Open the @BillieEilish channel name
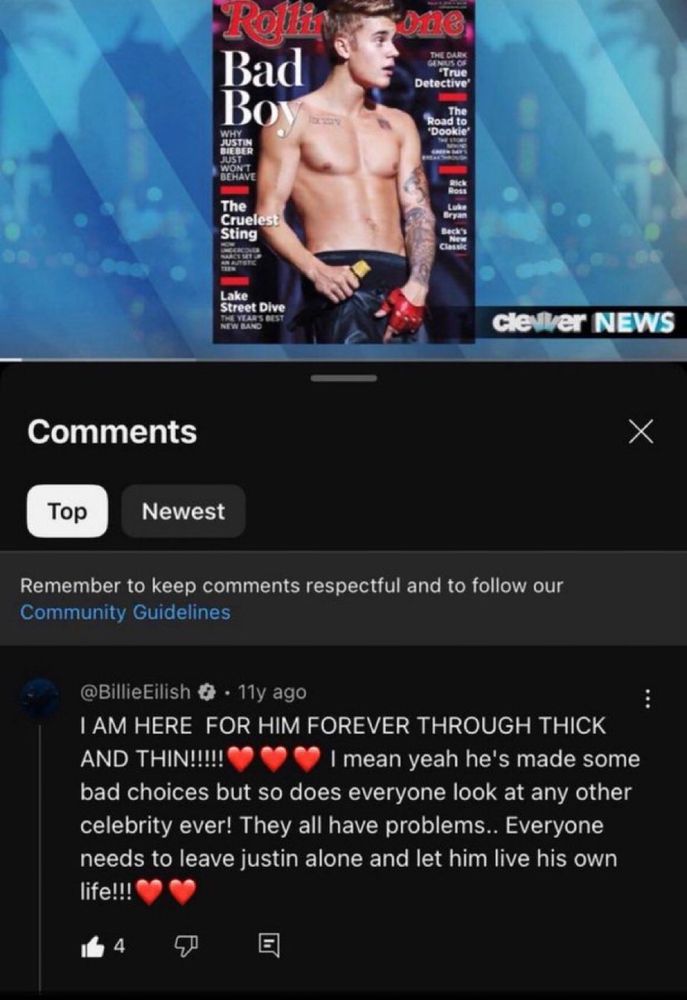687x1000 pixels. 135,692
